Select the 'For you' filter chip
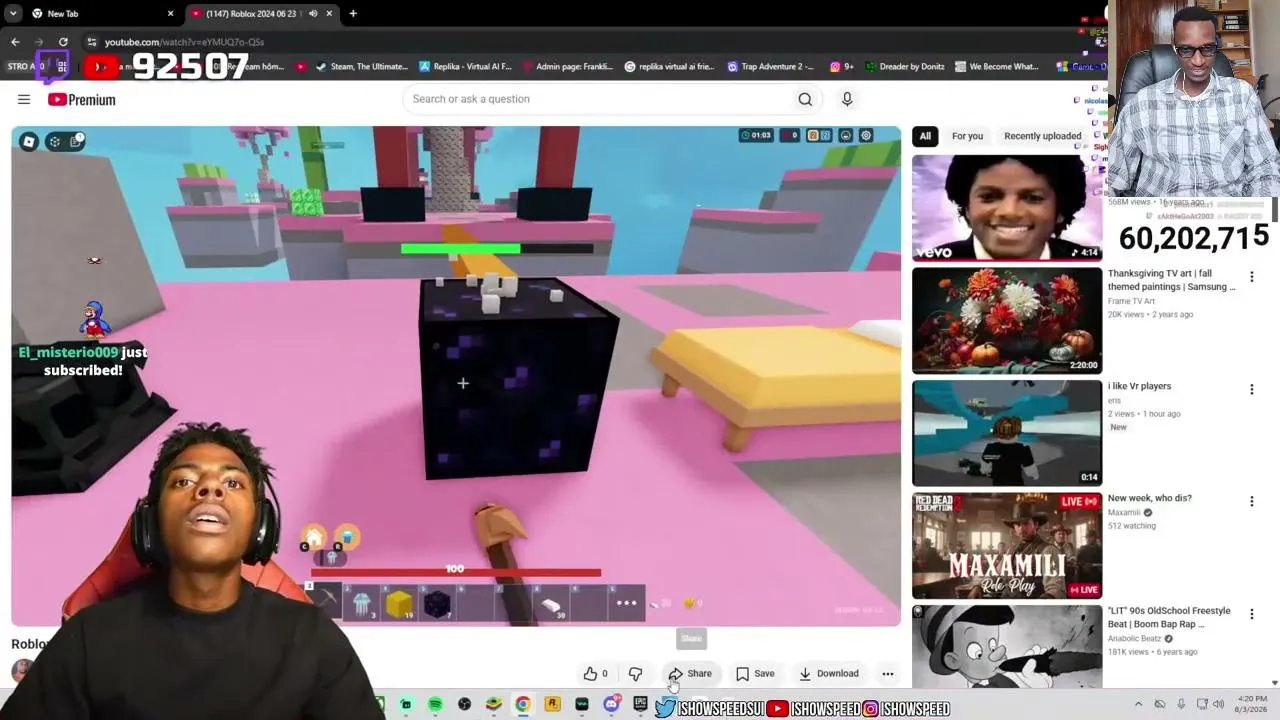 click(x=967, y=136)
